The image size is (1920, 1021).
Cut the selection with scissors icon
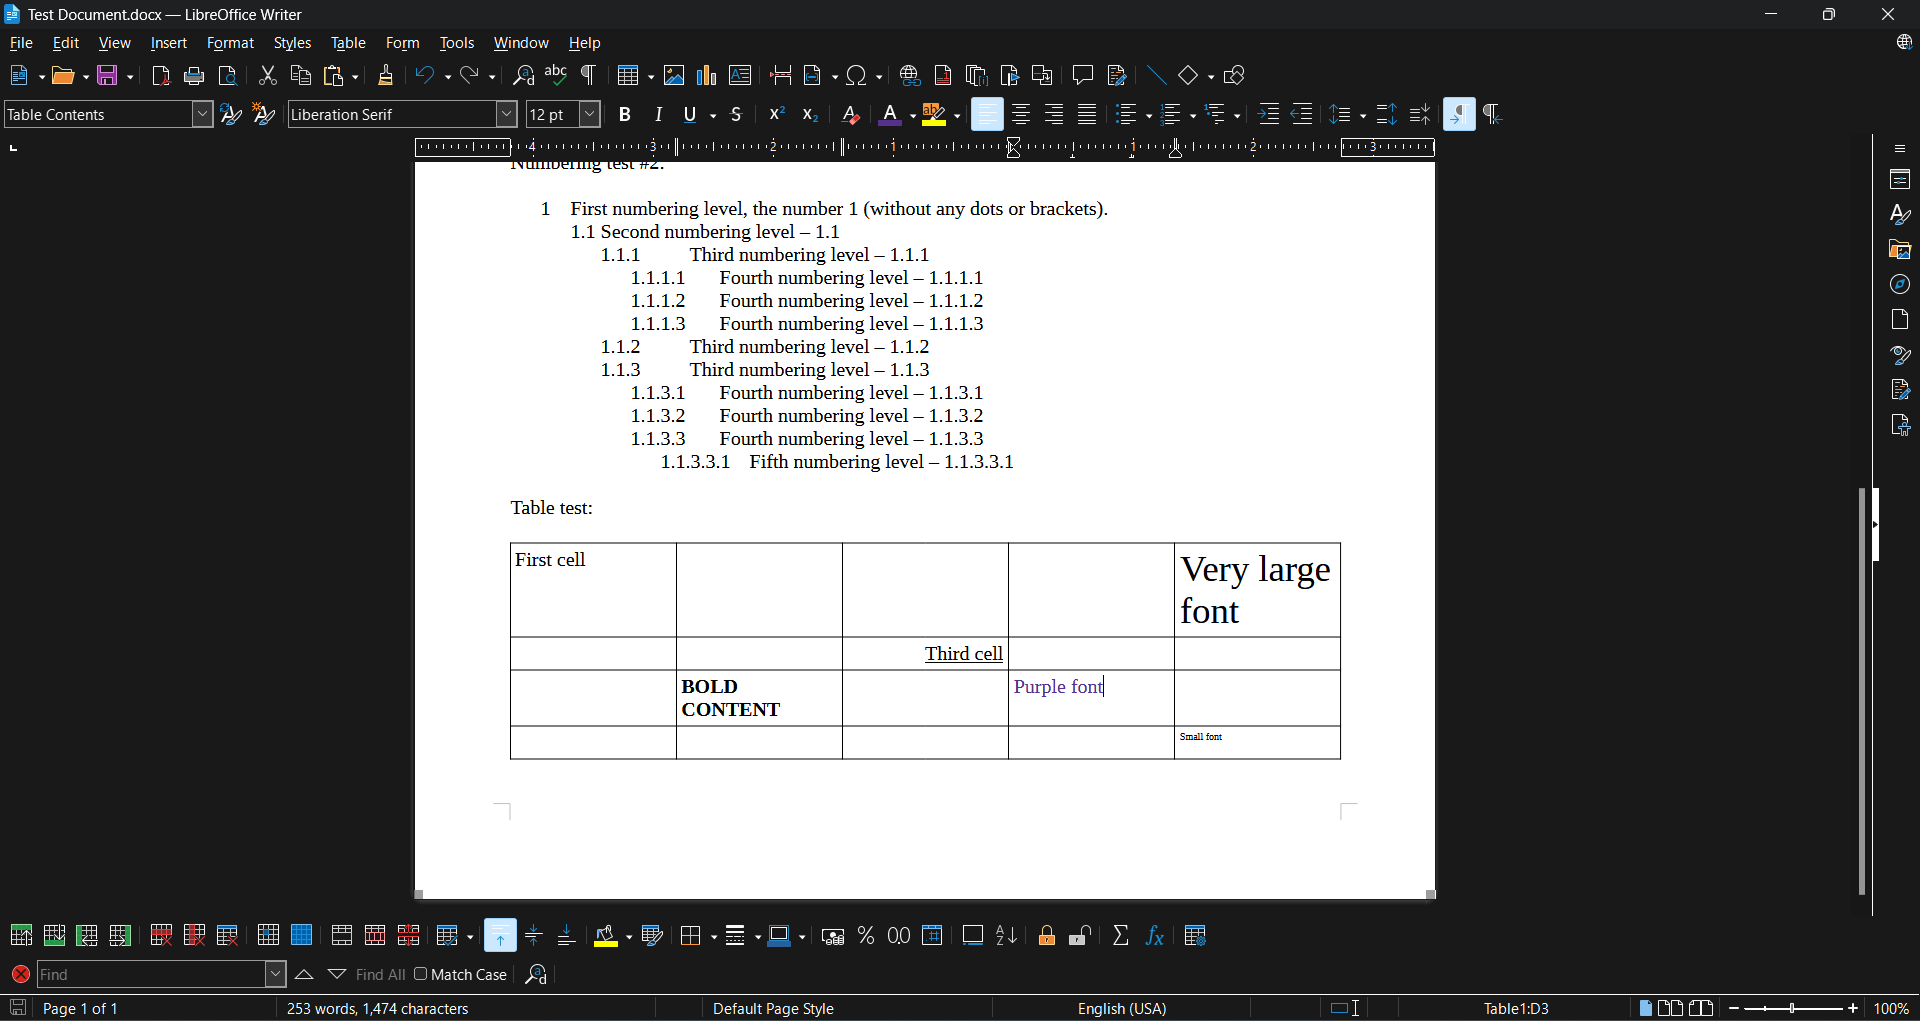(267, 76)
